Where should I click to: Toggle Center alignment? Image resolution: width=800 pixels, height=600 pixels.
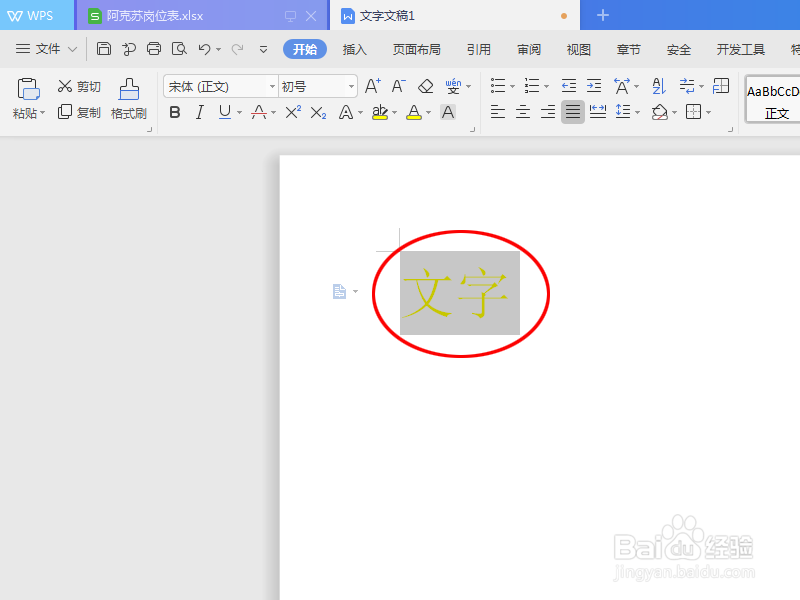[x=522, y=111]
